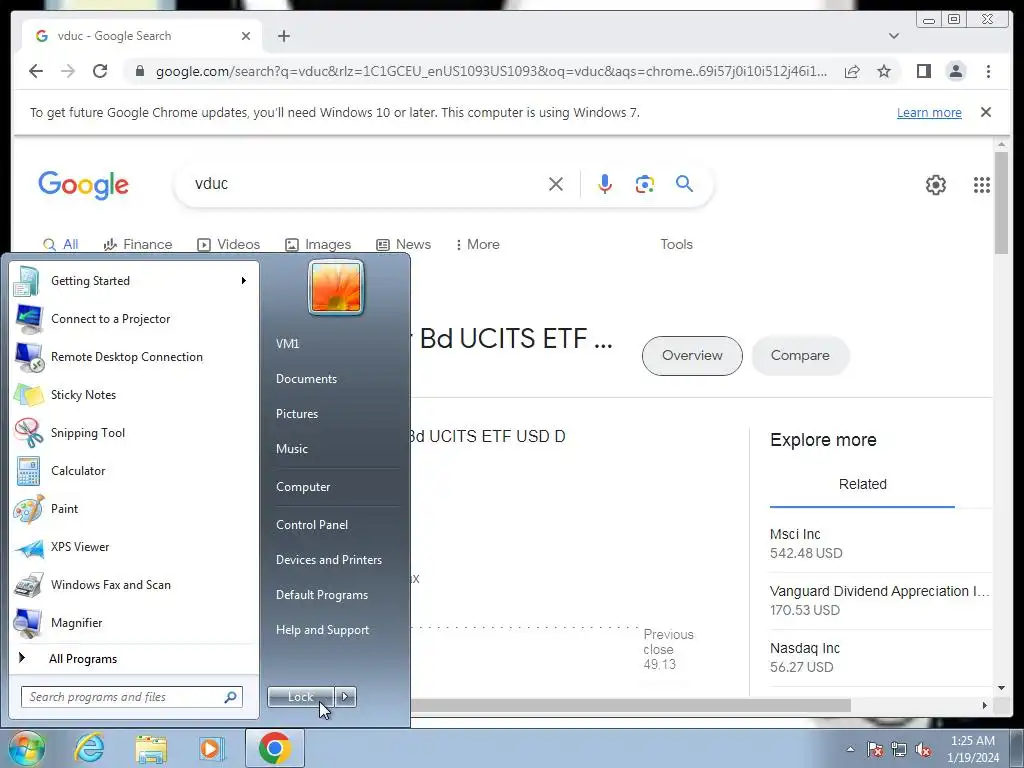
Task: Open a new Chrome tab
Action: 283,36
